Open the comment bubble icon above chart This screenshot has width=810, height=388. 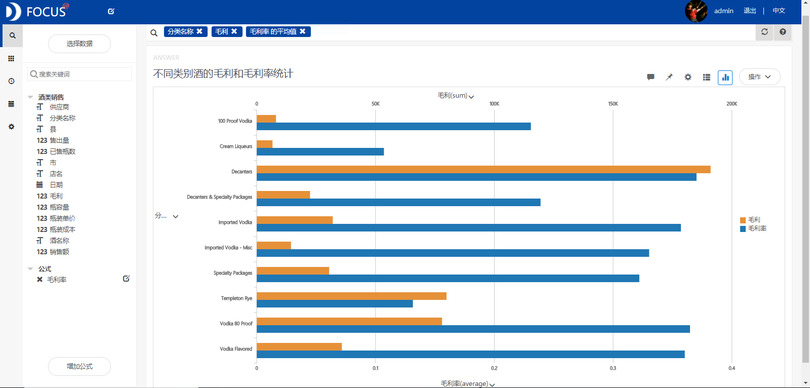click(x=650, y=77)
